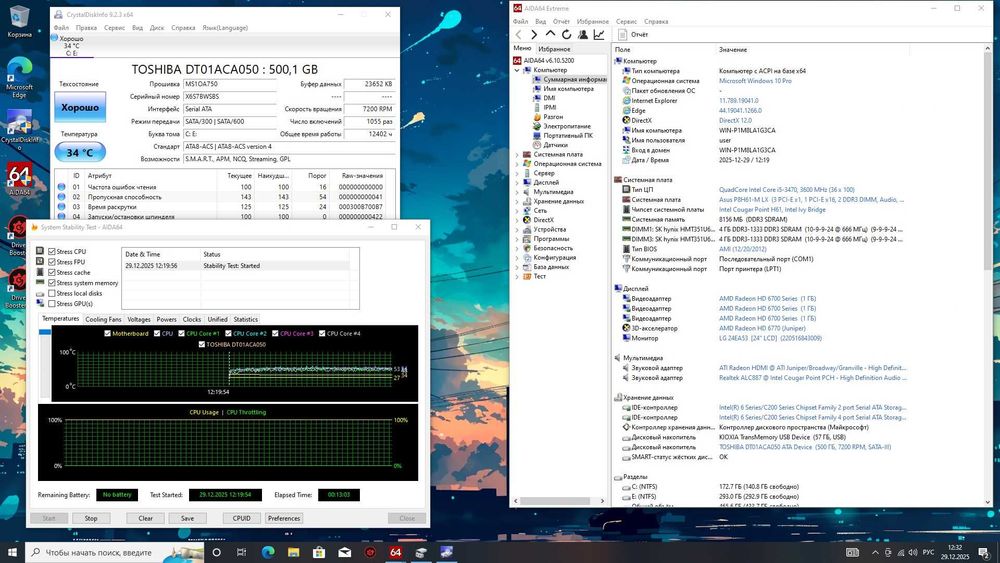Open the graph icon in AIDA64 toolbar
The height and width of the screenshot is (563, 1000).
click(599, 34)
